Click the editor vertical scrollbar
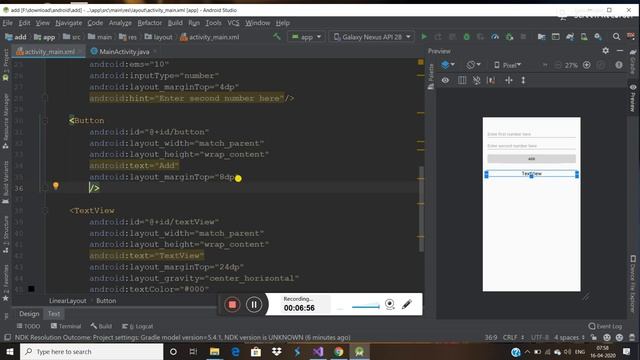 (421, 208)
